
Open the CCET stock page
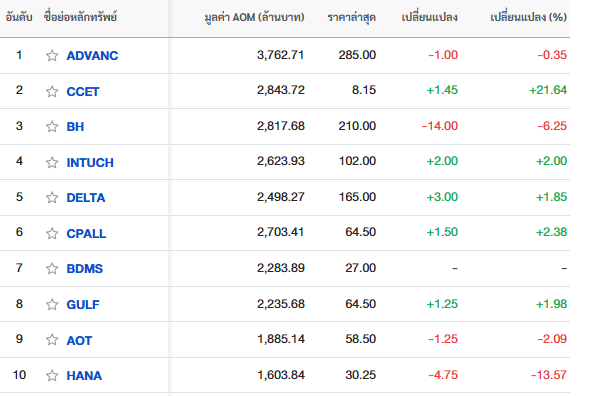pos(83,92)
